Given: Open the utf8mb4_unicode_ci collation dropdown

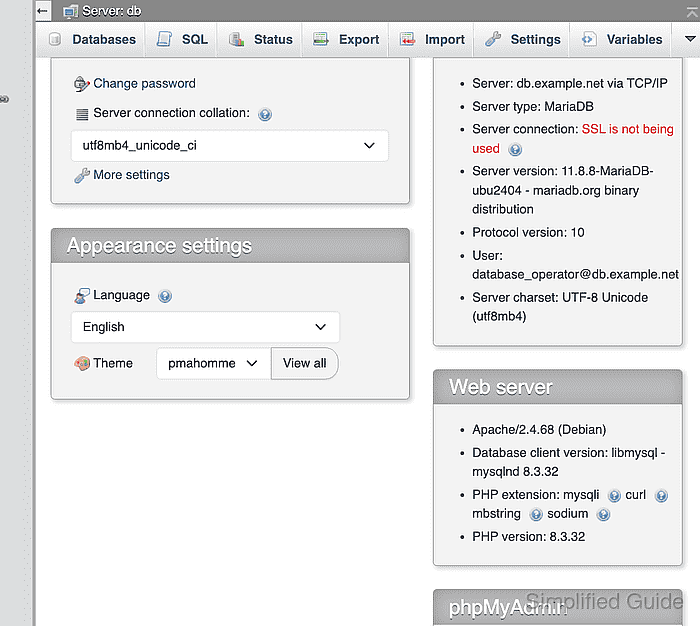Looking at the screenshot, I should (229, 146).
